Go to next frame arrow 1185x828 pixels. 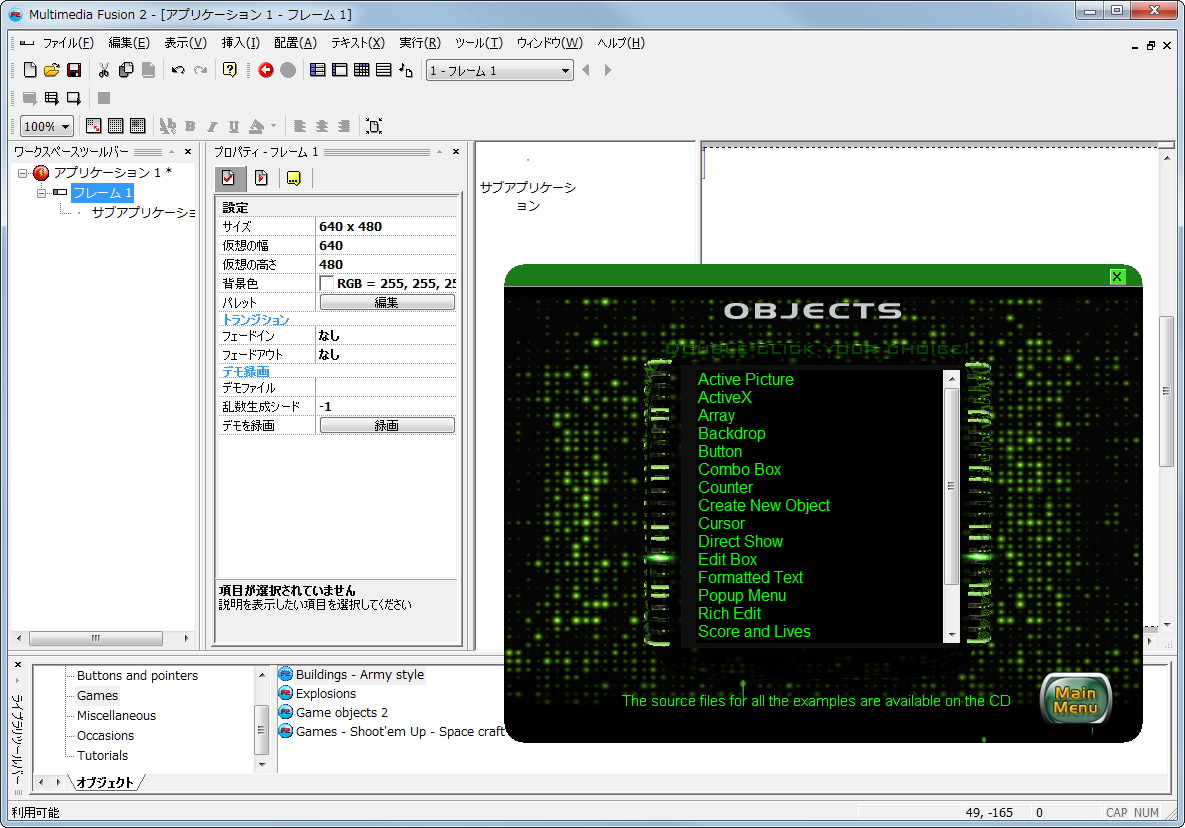pos(608,70)
